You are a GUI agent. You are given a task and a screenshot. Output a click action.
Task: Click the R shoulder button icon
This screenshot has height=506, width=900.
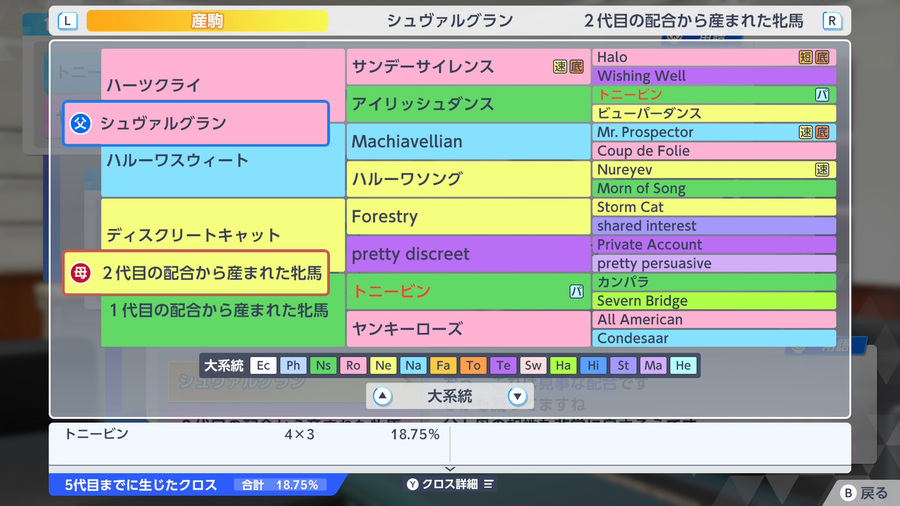point(832,21)
